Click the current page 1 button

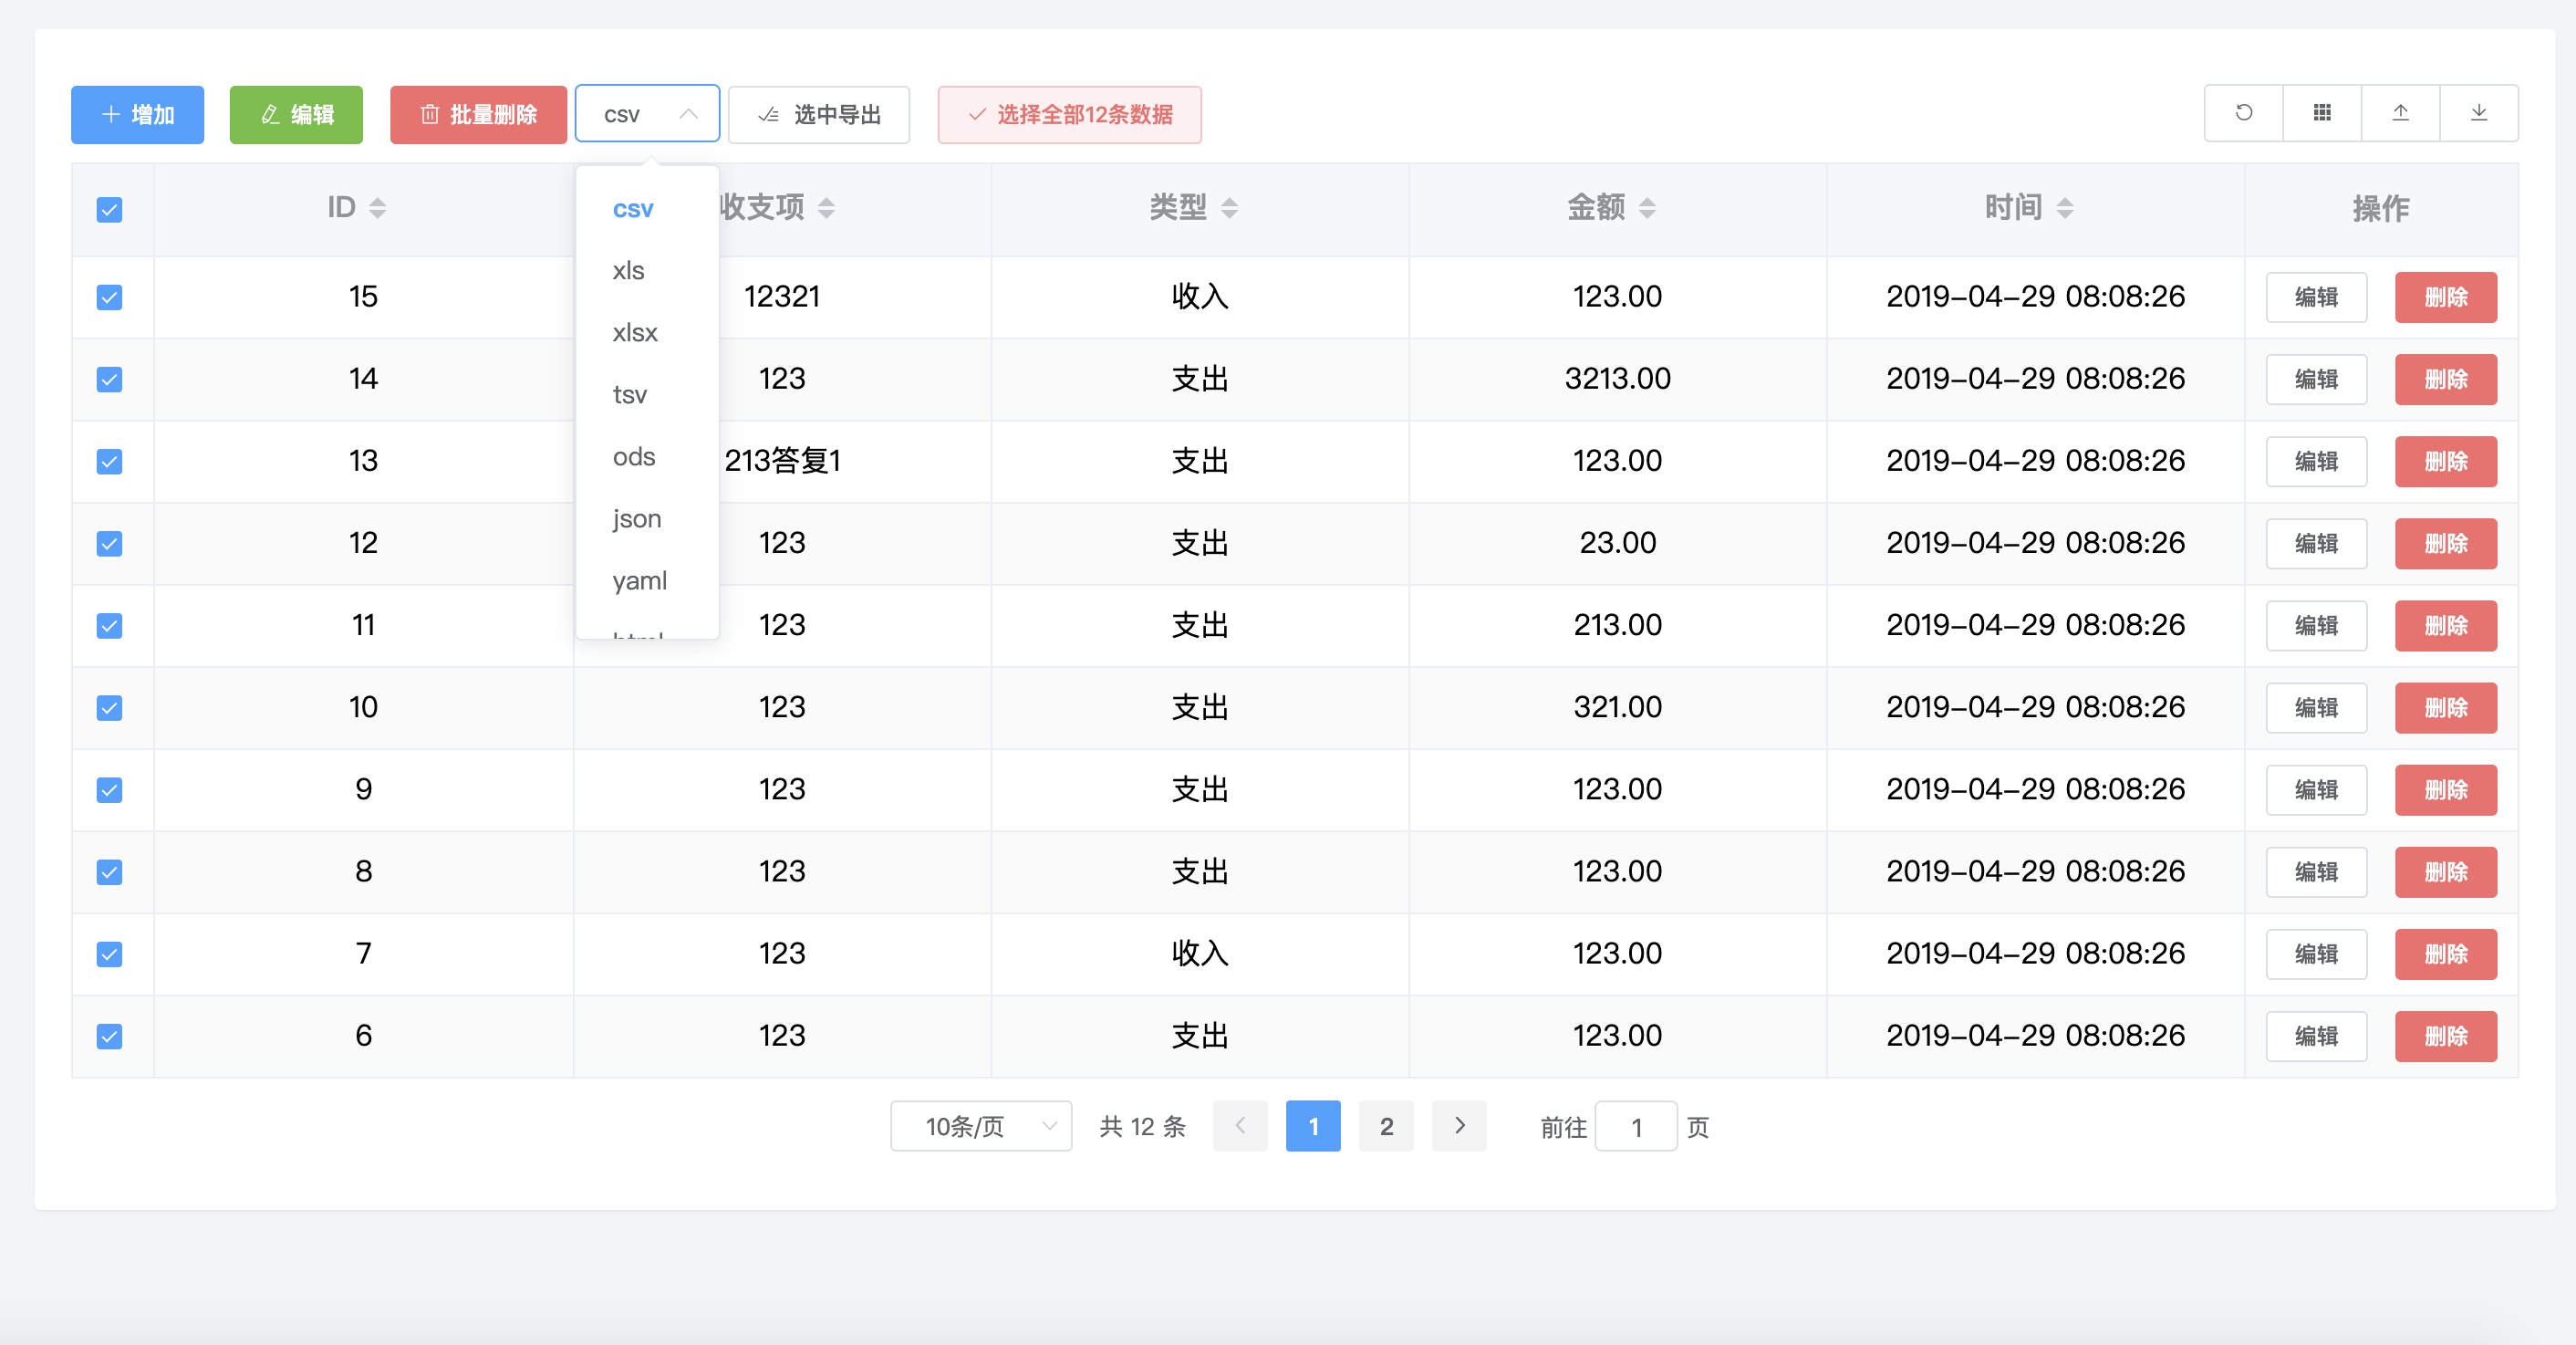[1313, 1126]
